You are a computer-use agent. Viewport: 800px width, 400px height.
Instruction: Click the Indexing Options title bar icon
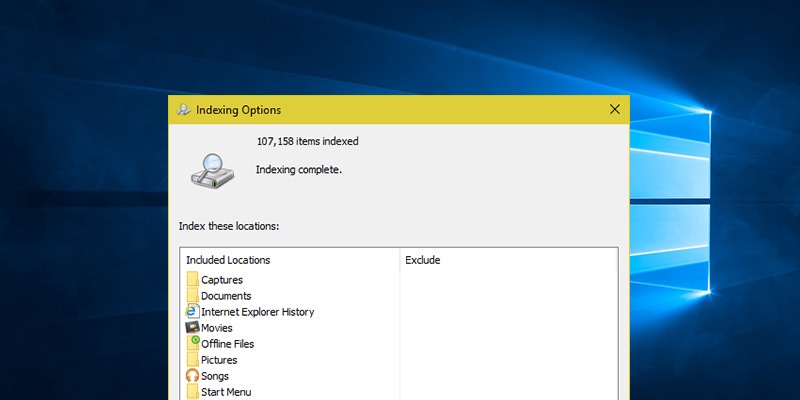184,110
